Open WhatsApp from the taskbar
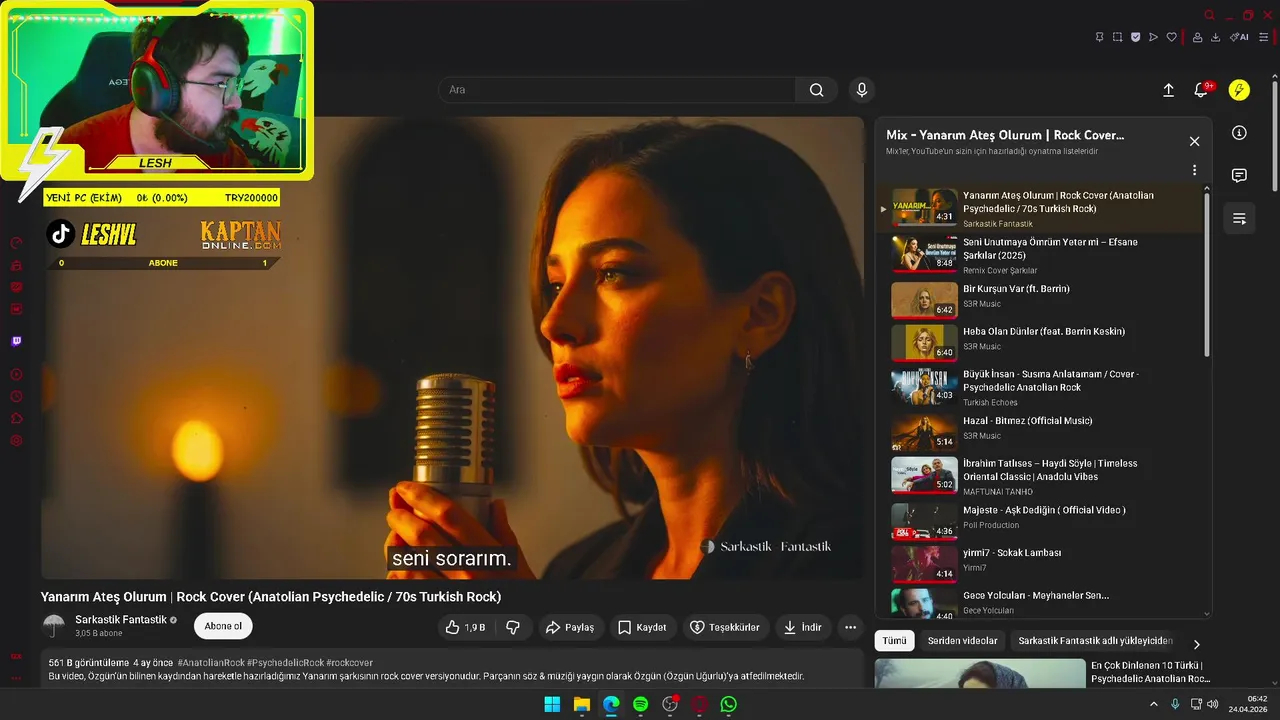This screenshot has width=1280, height=720. [x=729, y=704]
